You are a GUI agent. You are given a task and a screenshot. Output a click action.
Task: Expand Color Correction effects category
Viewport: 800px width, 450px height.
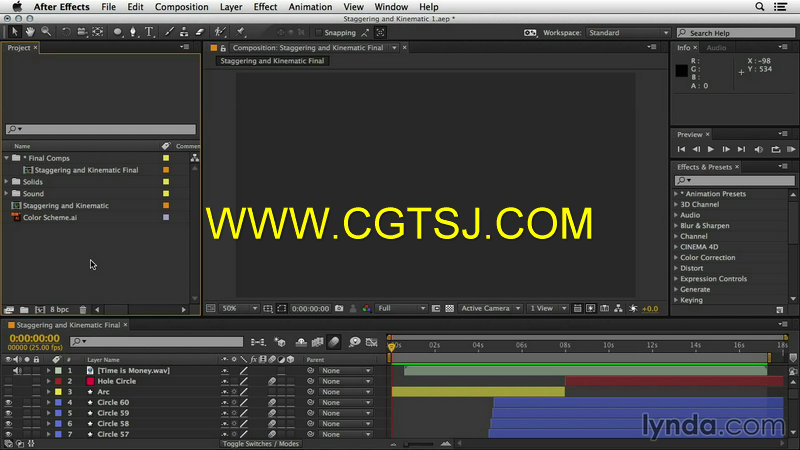click(x=676, y=258)
